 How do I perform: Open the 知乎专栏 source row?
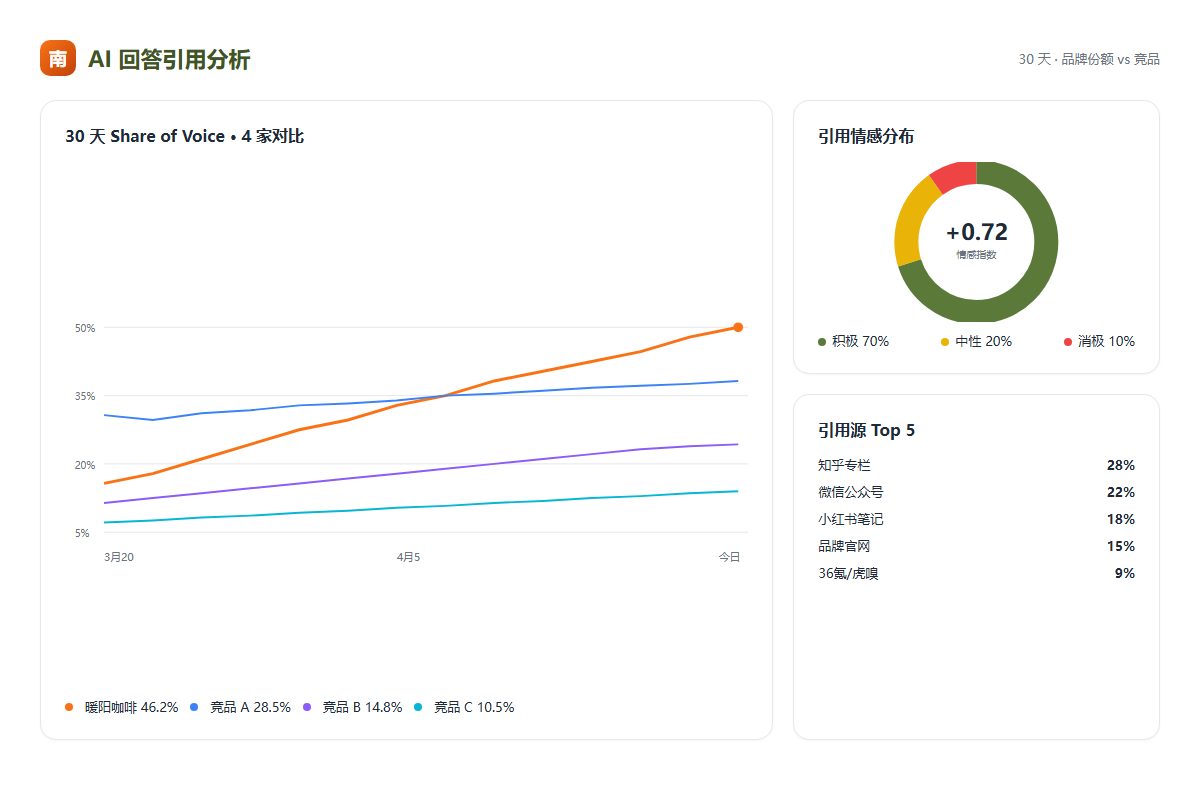coord(976,465)
